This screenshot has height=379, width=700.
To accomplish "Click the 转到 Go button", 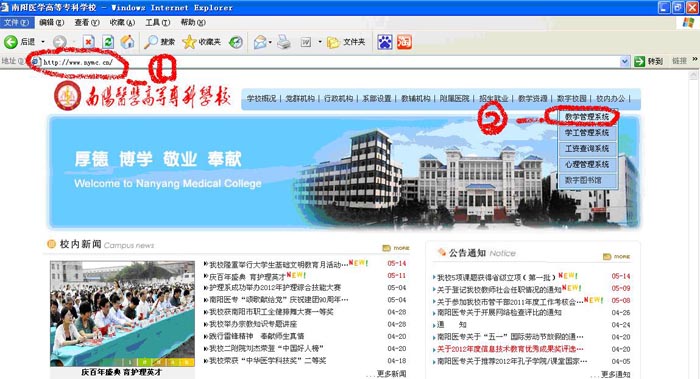I will pos(649,62).
